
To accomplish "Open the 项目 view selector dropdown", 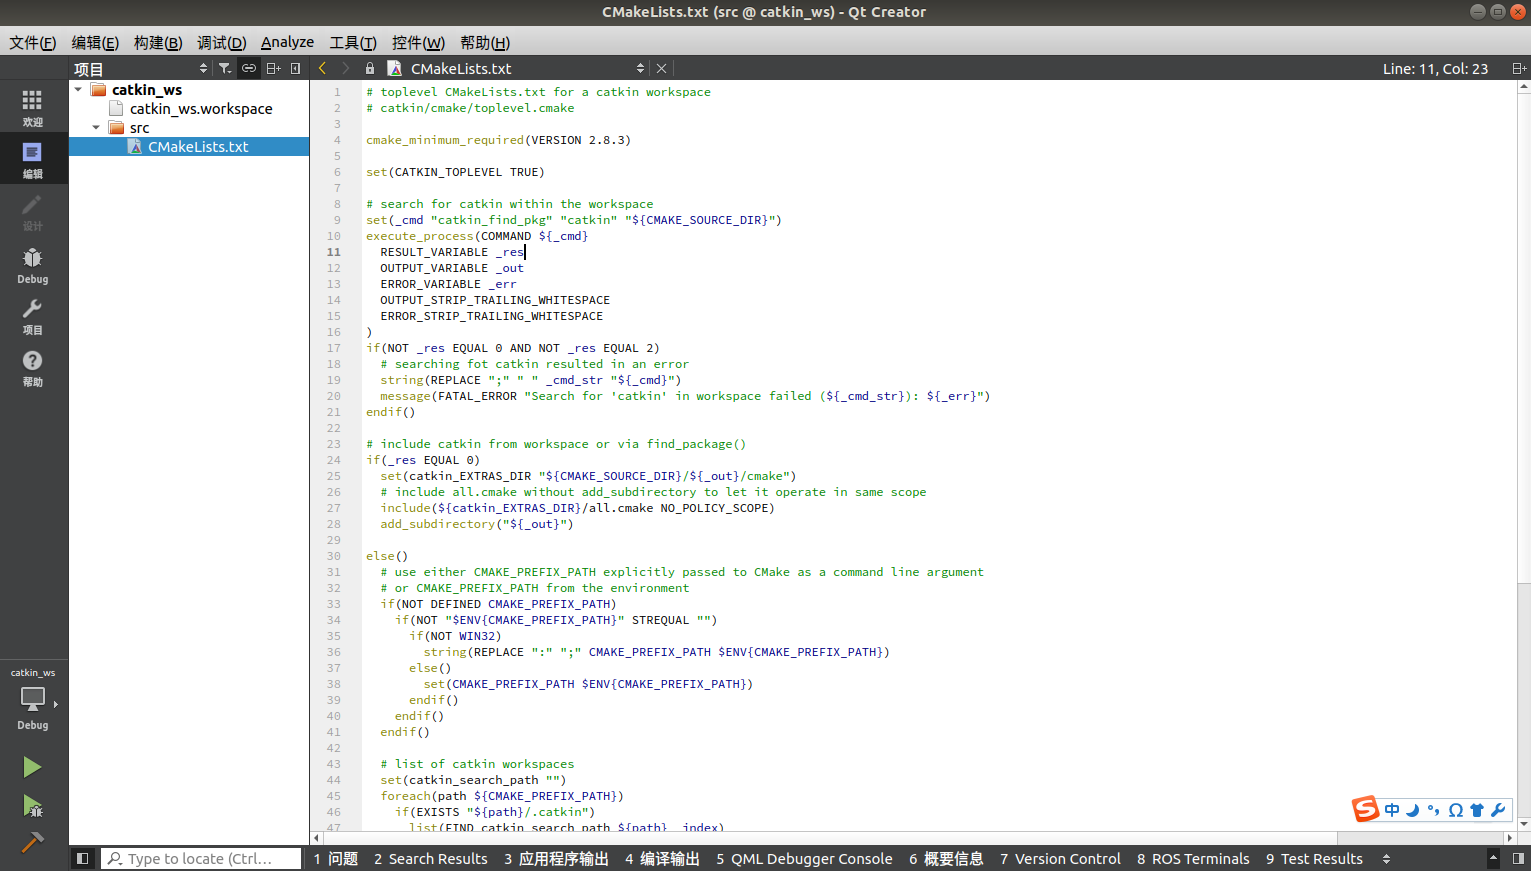I will (140, 68).
